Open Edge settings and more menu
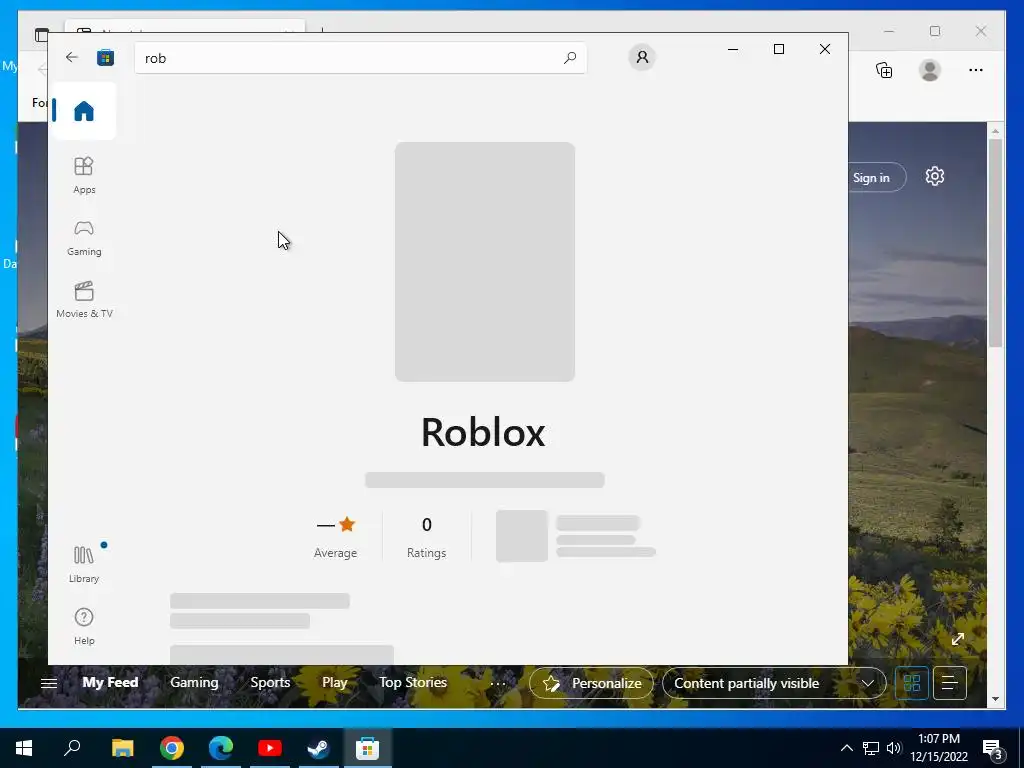 (976, 70)
